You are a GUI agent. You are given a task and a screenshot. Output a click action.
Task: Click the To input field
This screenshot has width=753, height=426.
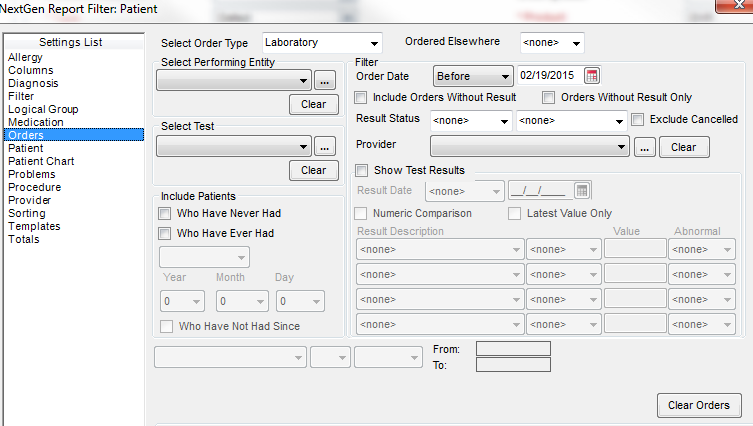tap(513, 365)
